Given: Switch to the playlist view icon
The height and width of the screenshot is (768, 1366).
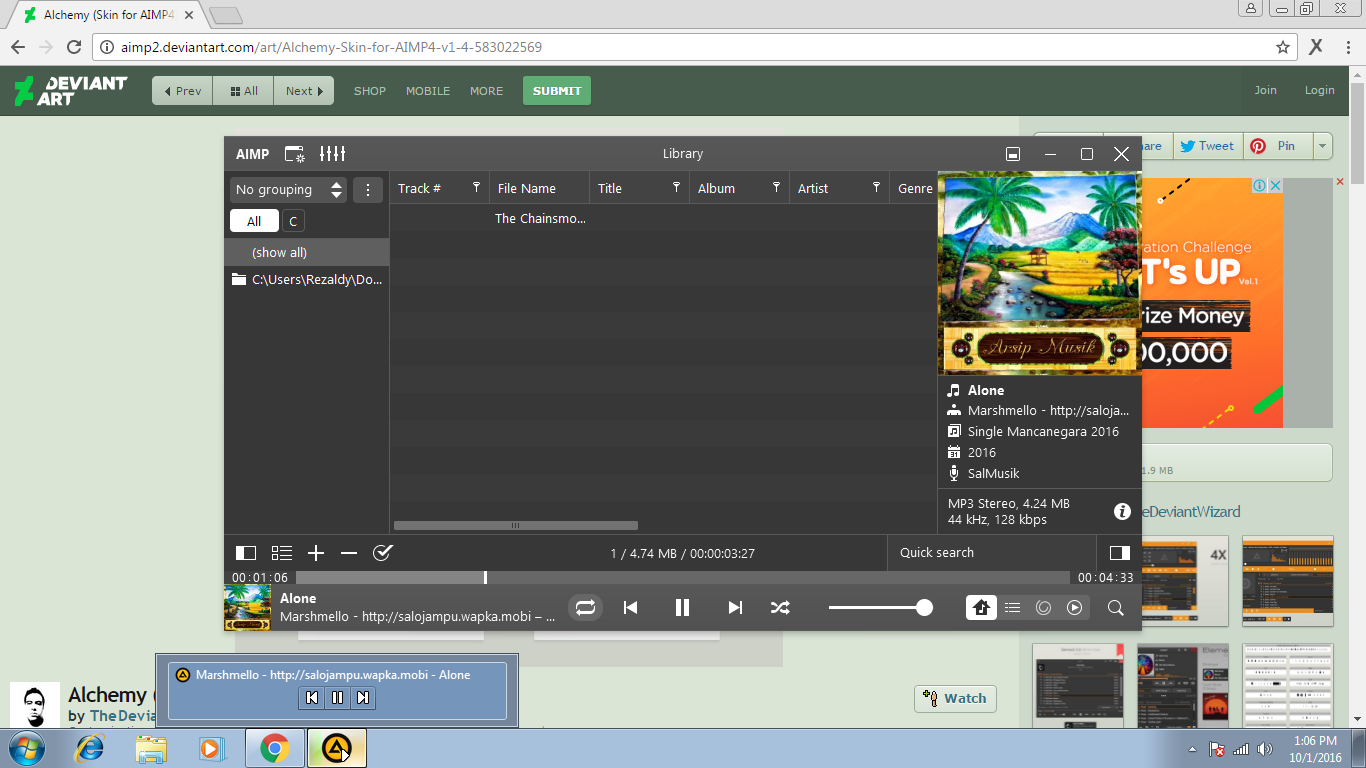Looking at the screenshot, I should [1013, 607].
